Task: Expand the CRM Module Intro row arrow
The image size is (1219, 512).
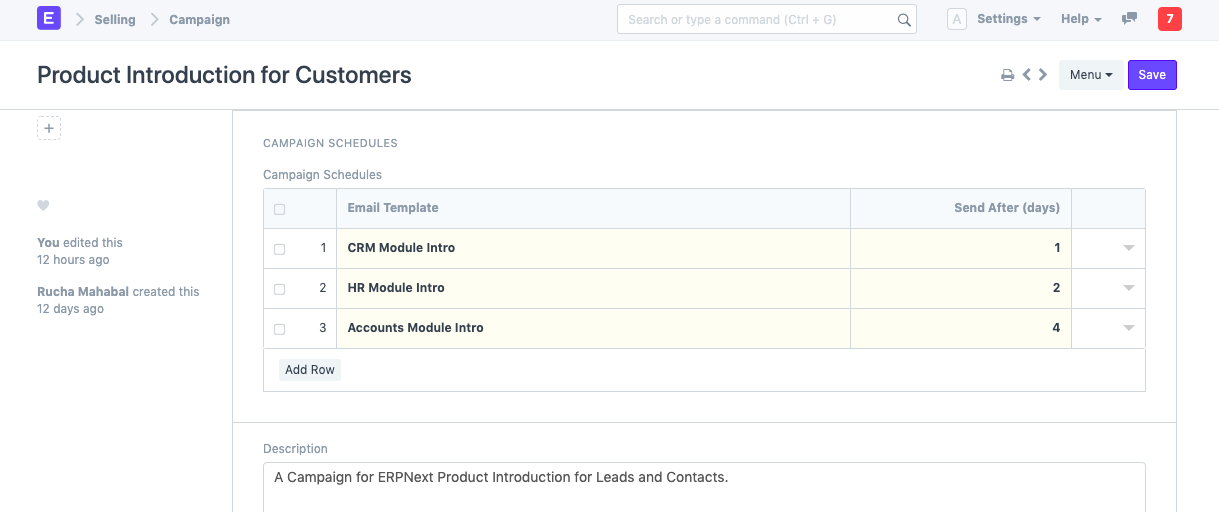Action: tap(1129, 248)
